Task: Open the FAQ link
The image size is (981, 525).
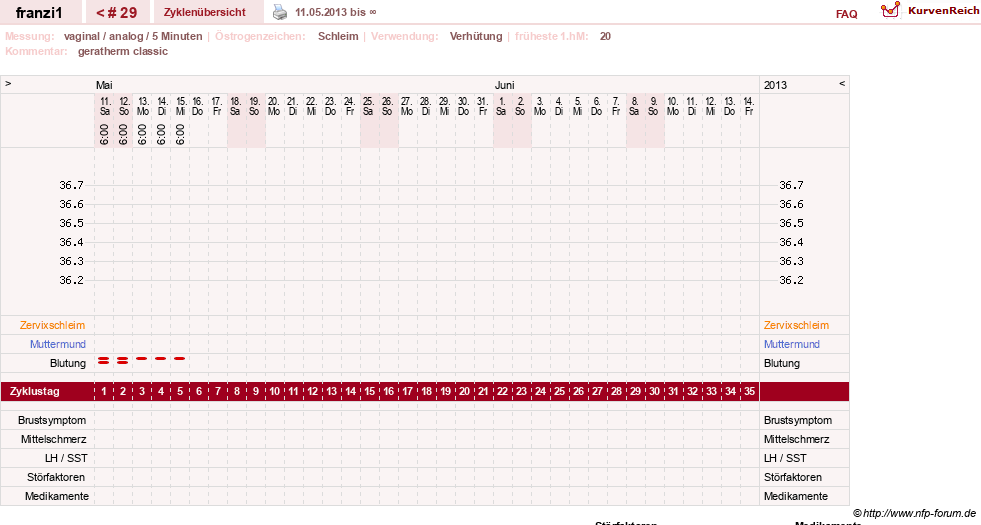Action: coord(846,14)
